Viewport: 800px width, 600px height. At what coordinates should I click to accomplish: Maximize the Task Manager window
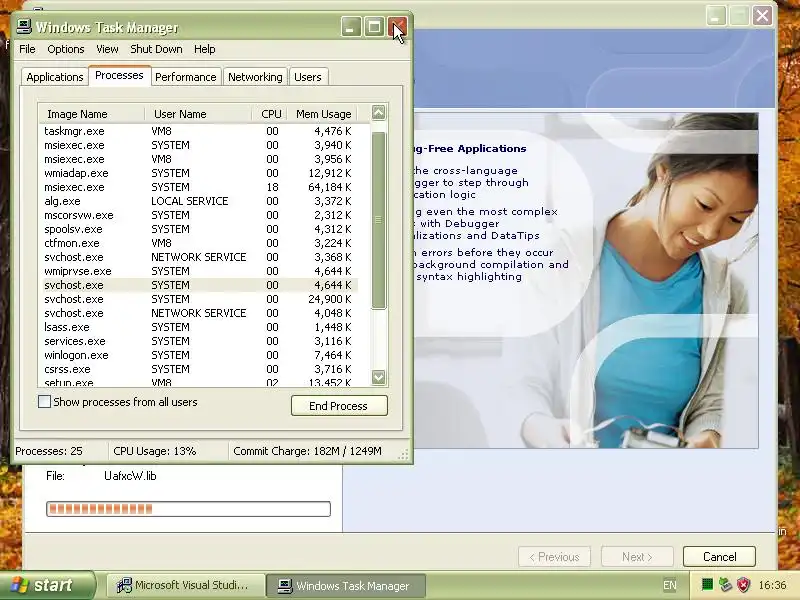(x=374, y=27)
